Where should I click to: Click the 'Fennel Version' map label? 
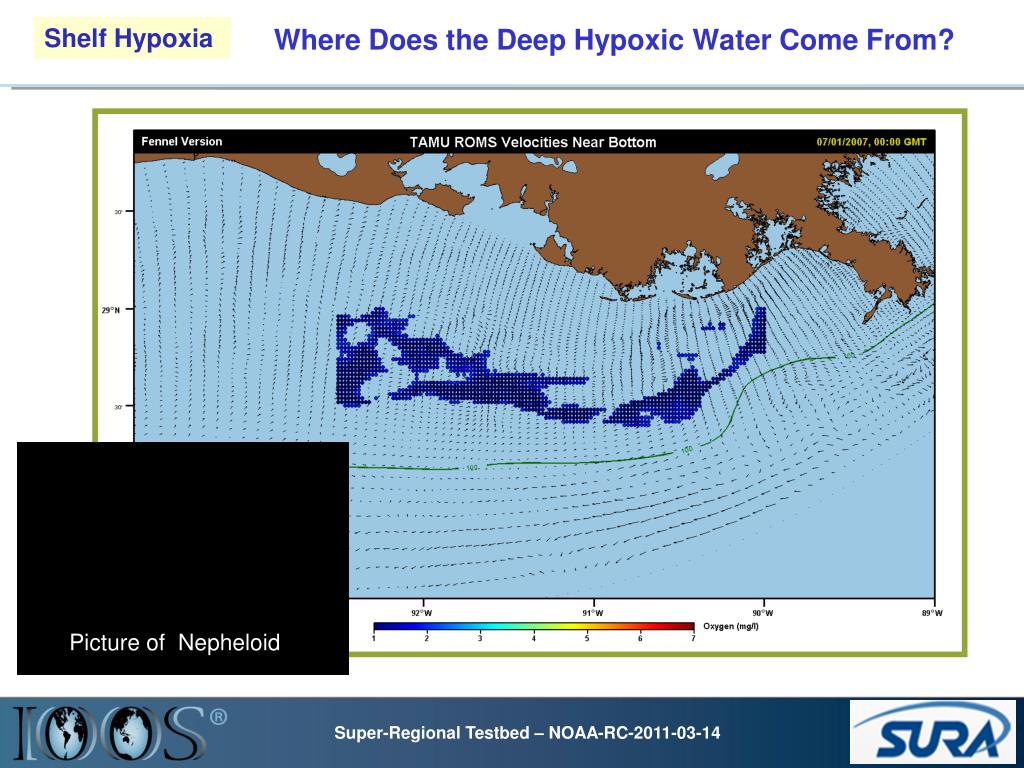point(182,142)
